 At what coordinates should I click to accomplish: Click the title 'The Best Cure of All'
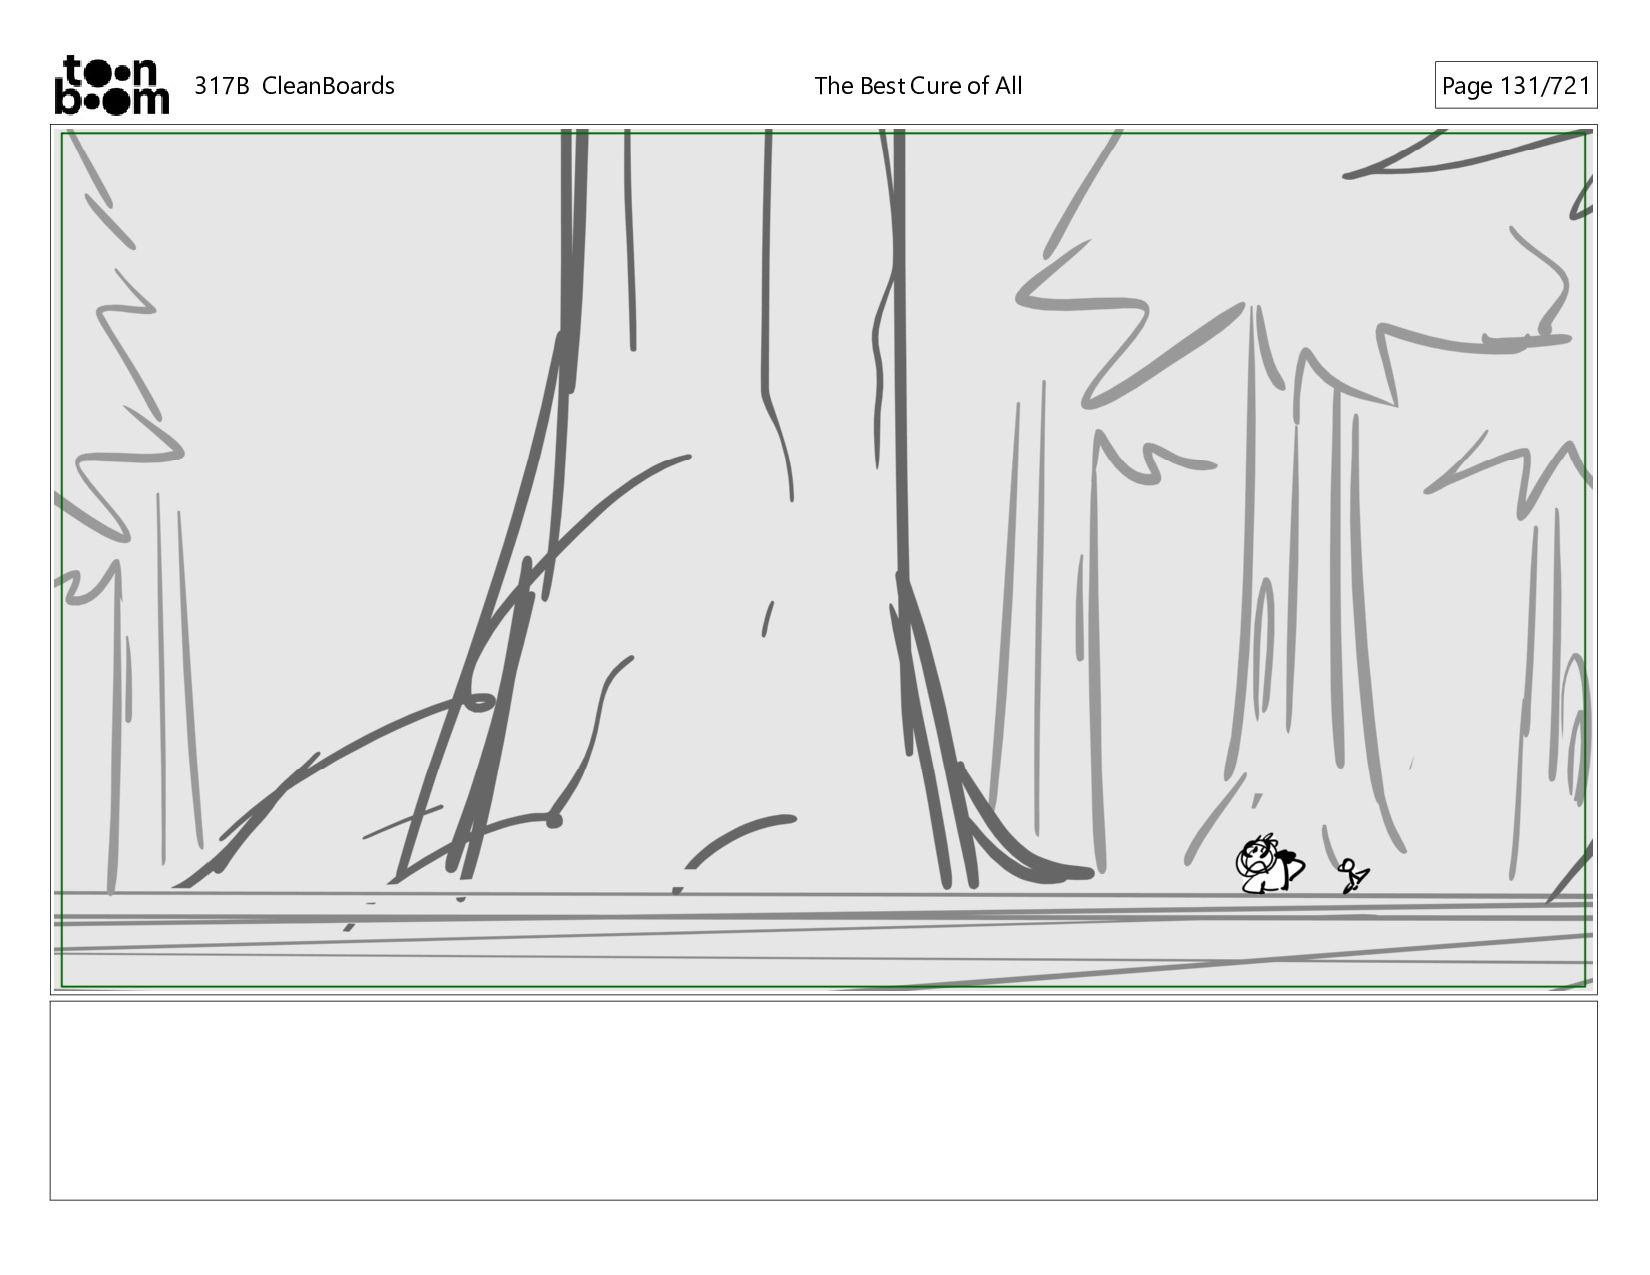(x=918, y=86)
